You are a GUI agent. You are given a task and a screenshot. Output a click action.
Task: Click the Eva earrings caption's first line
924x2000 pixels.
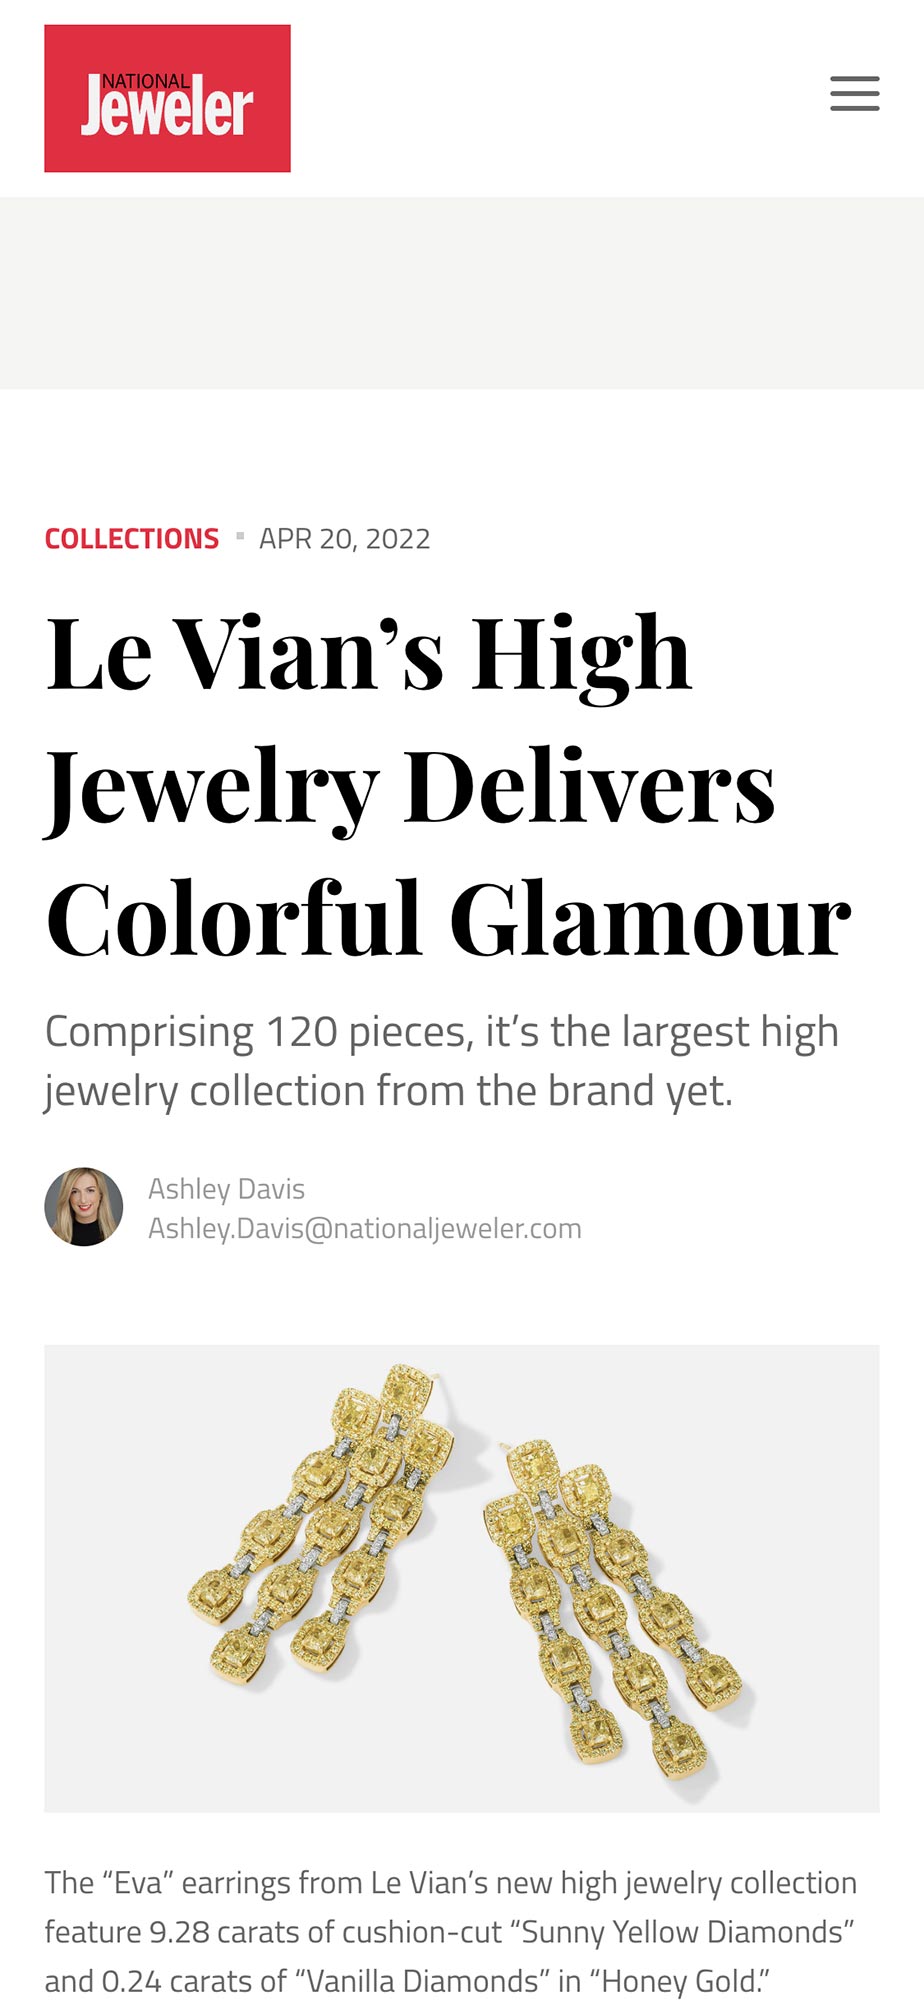(450, 1883)
